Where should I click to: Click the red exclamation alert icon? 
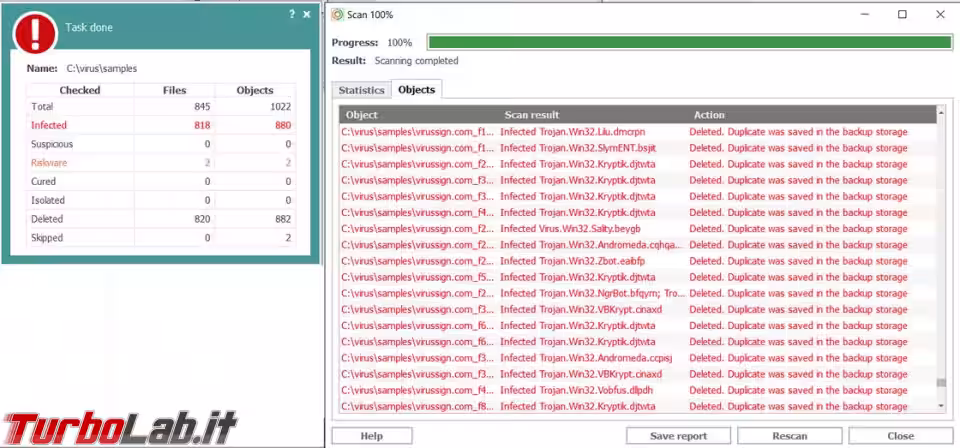coord(35,31)
